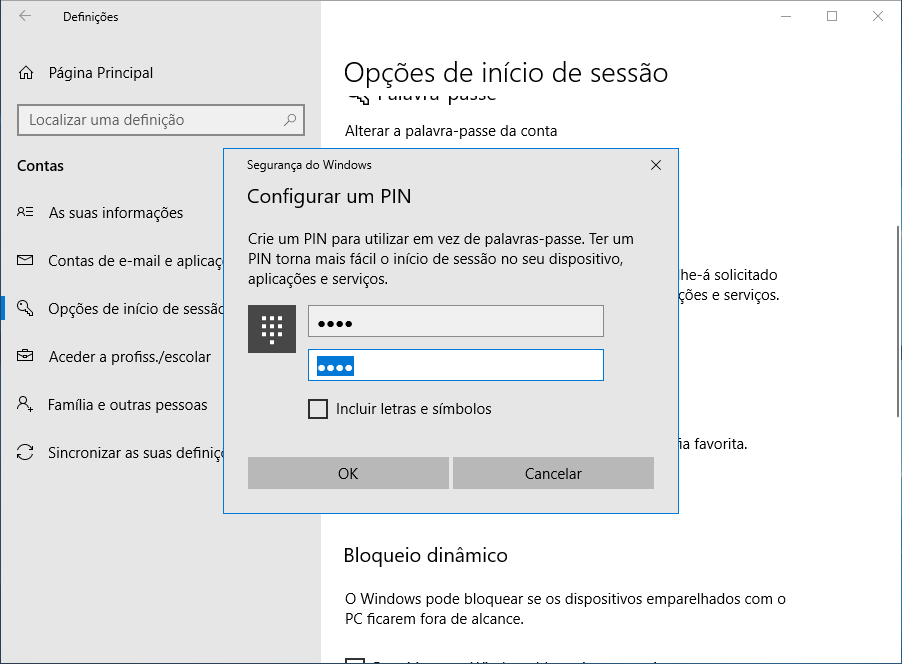Image resolution: width=902 pixels, height=664 pixels.
Task: Click the first PIN entry field
Action: click(456, 322)
